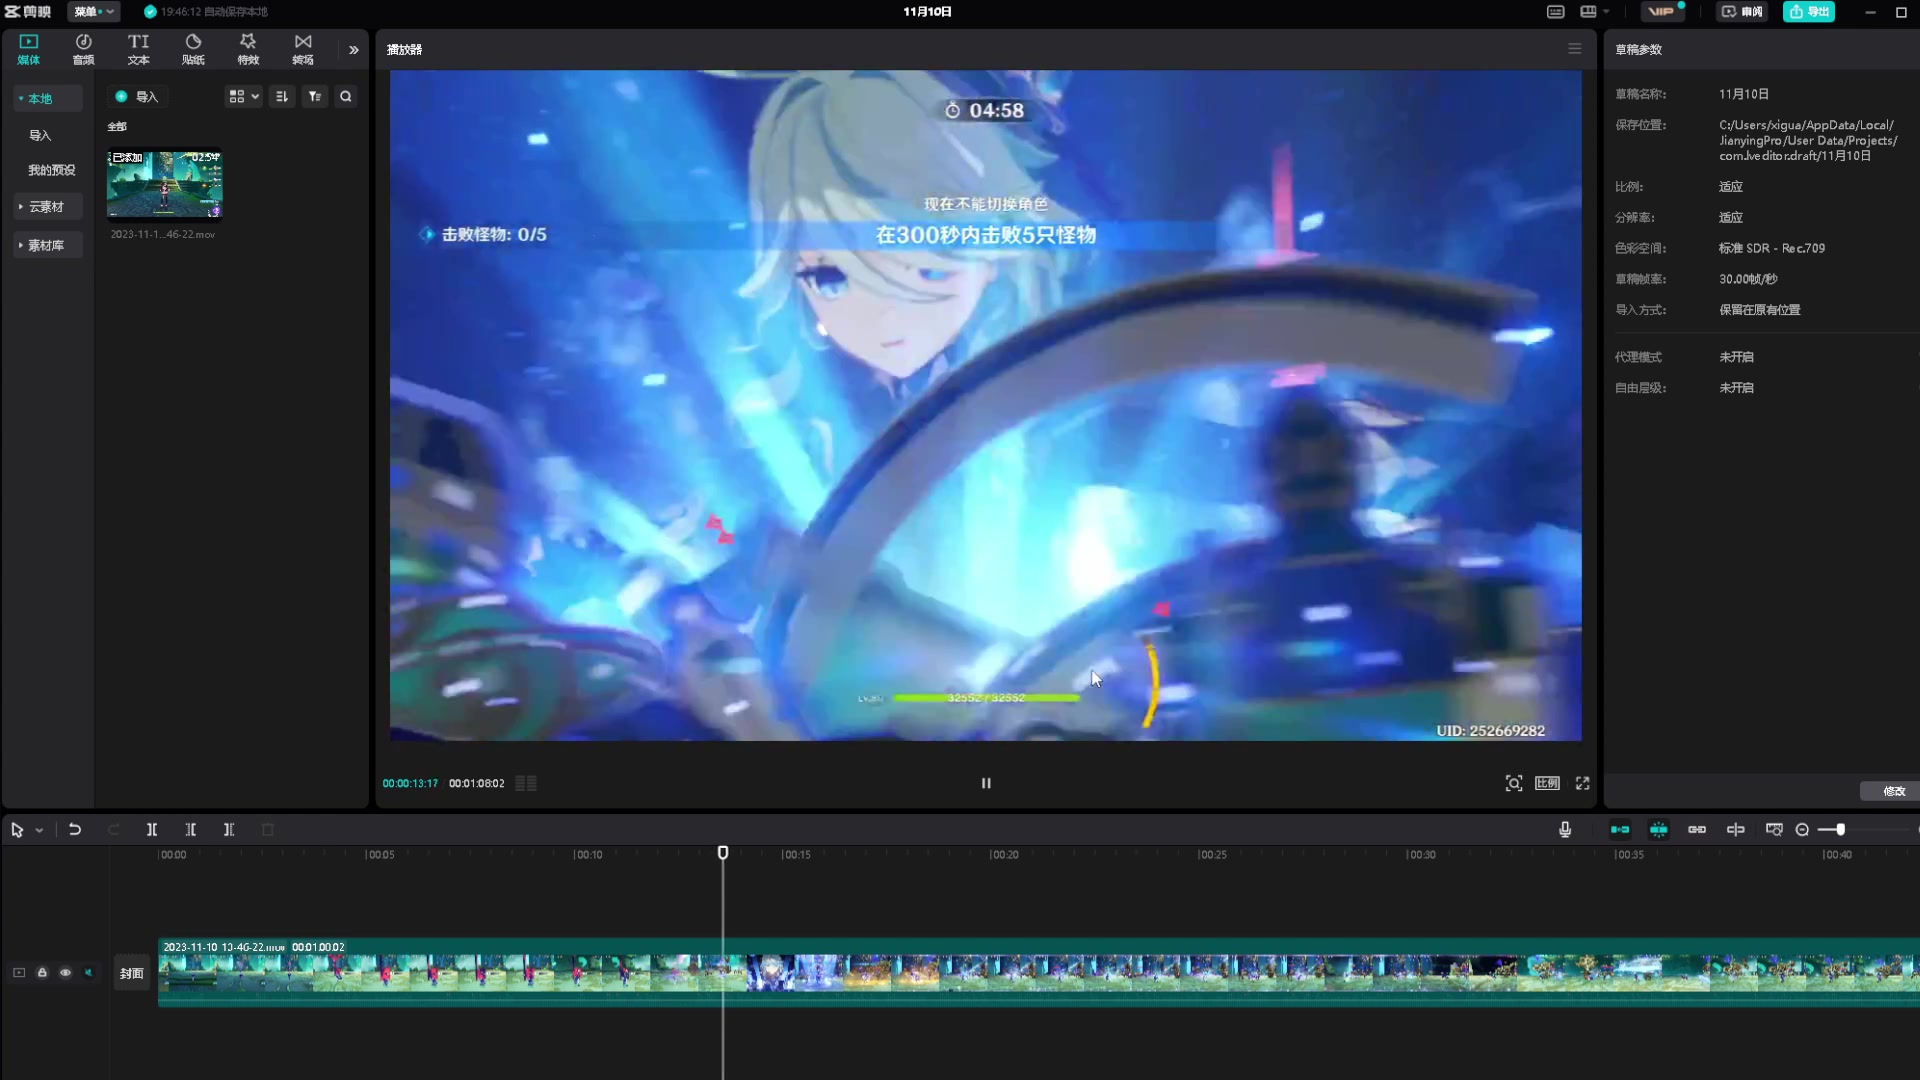1920x1080 pixels.
Task: Select the 2023-11-10 13-46-22.mov timeline clip
Action: point(1038,972)
